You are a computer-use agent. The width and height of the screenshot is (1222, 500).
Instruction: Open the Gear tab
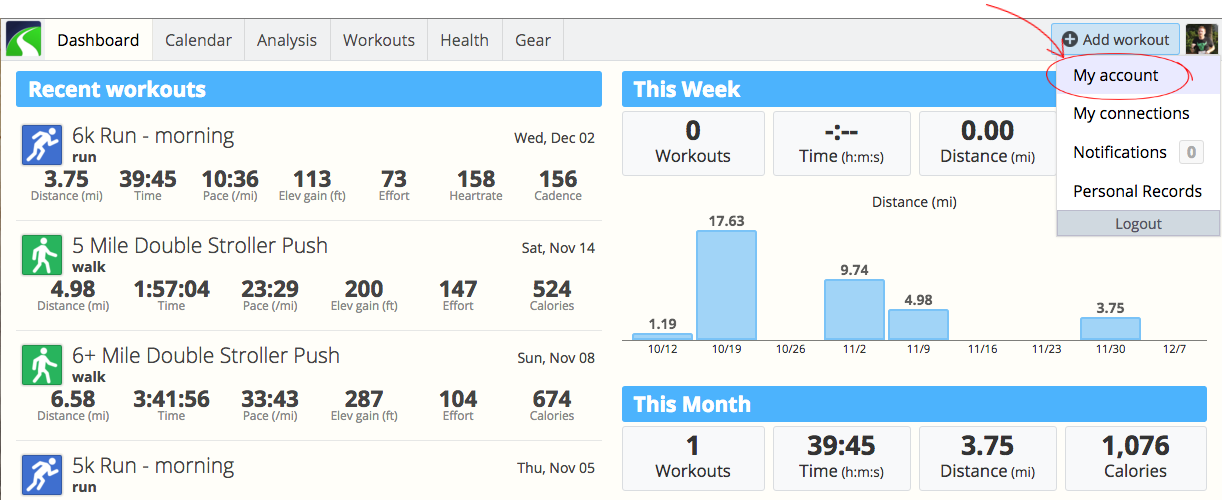[x=533, y=40]
